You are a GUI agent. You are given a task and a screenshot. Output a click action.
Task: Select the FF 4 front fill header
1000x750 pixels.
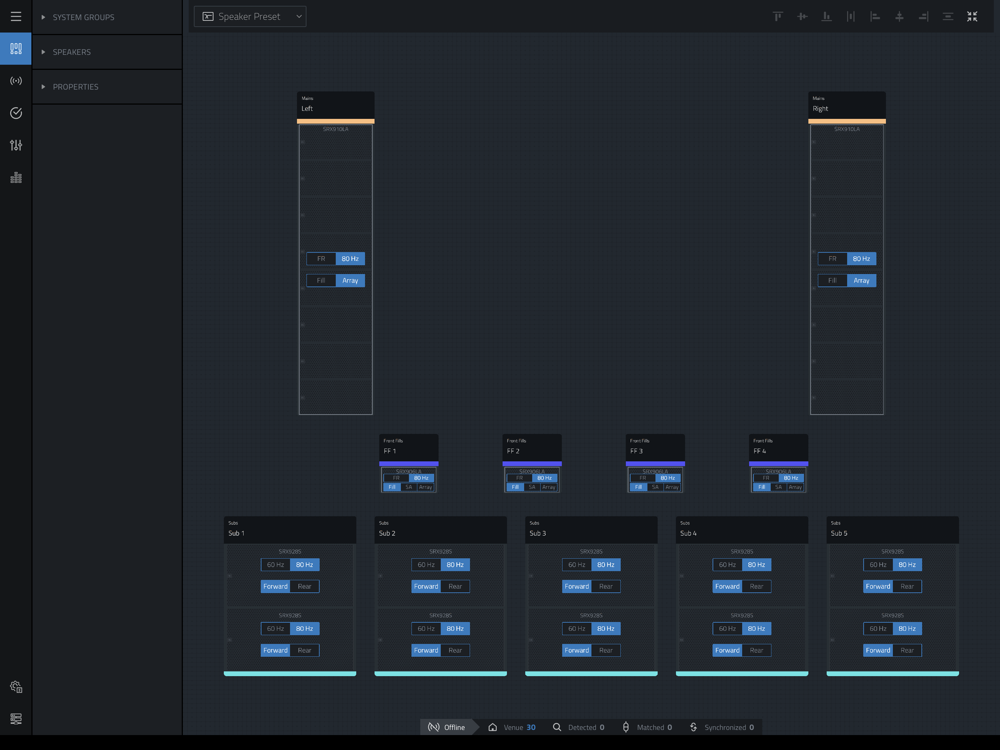(x=779, y=447)
